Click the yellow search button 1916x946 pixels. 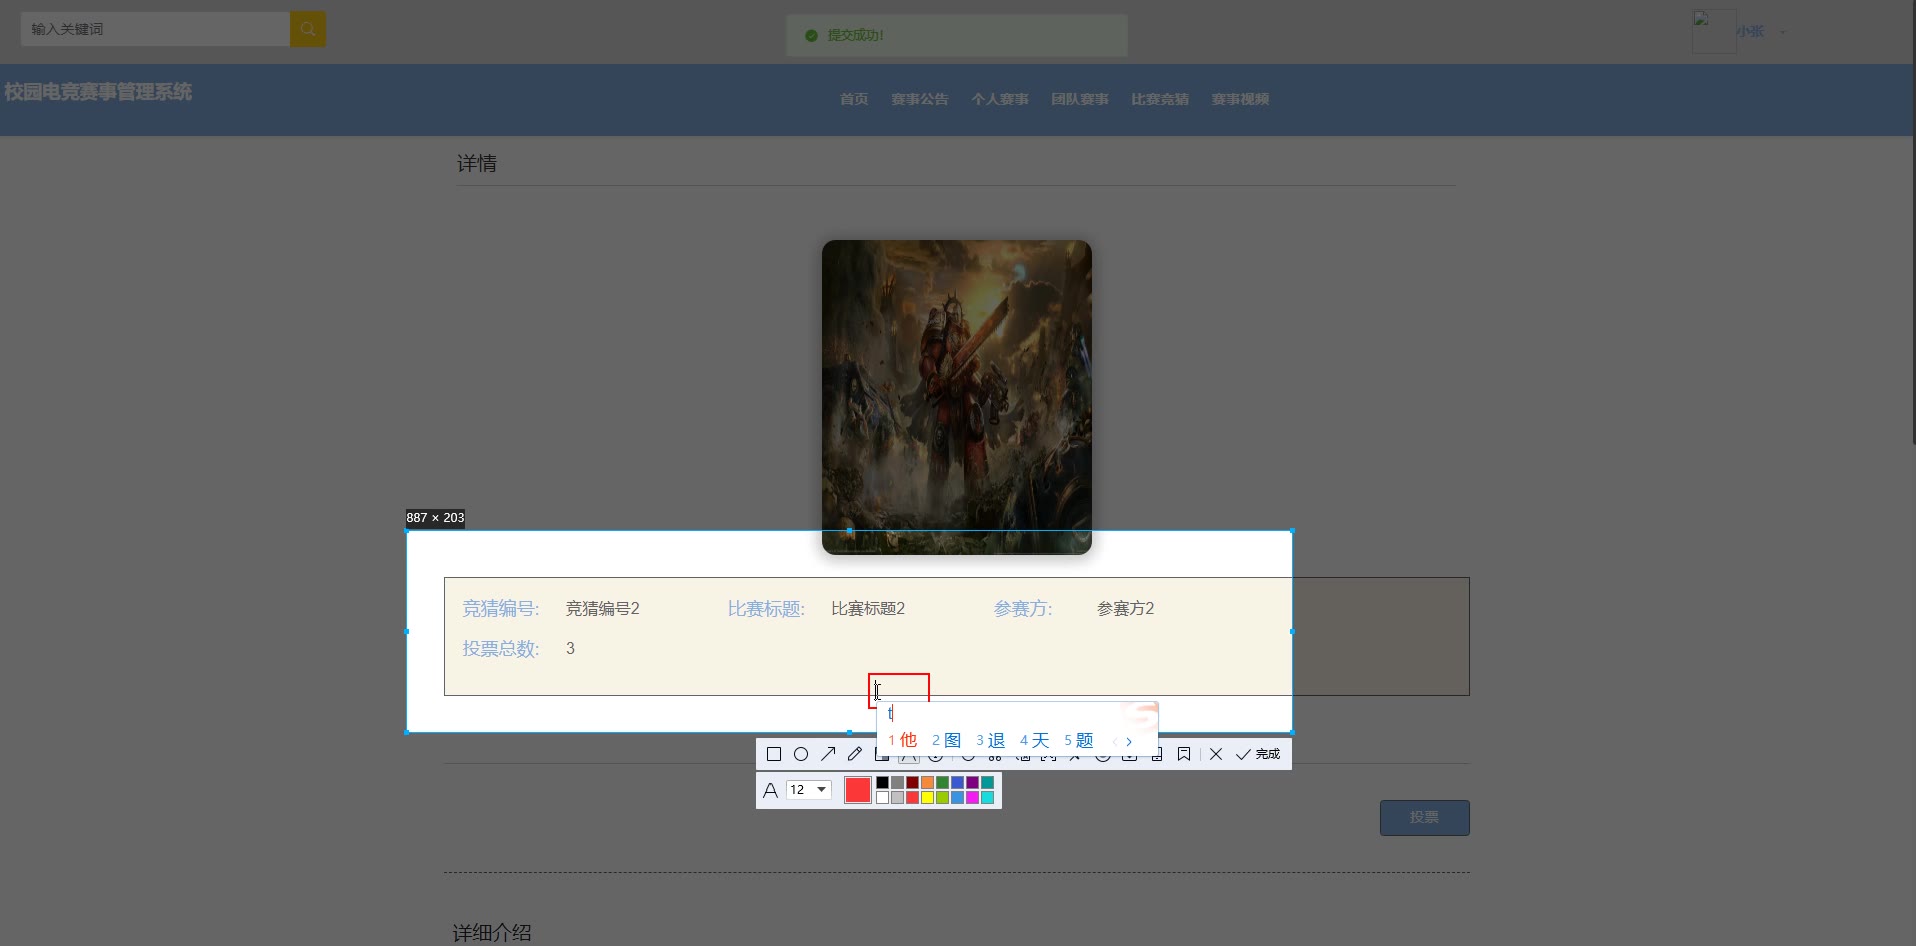click(308, 29)
